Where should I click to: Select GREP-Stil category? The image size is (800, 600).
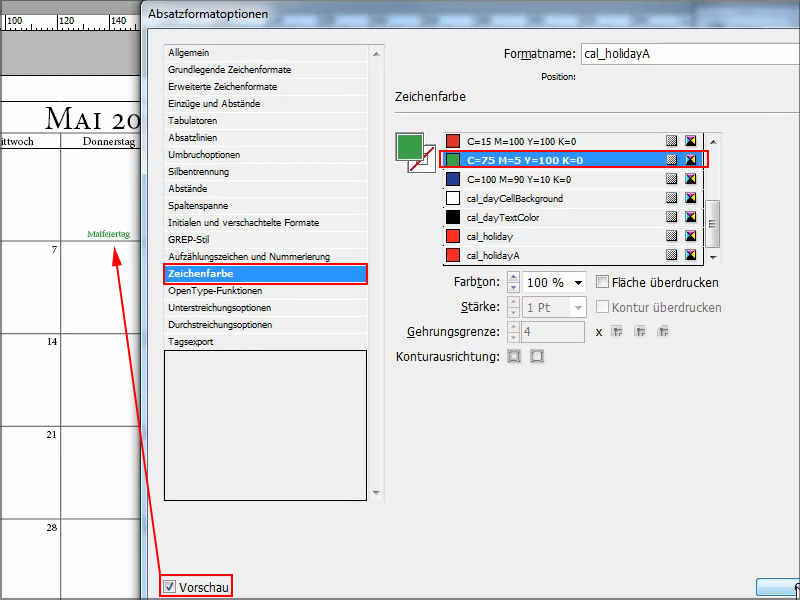coord(265,239)
